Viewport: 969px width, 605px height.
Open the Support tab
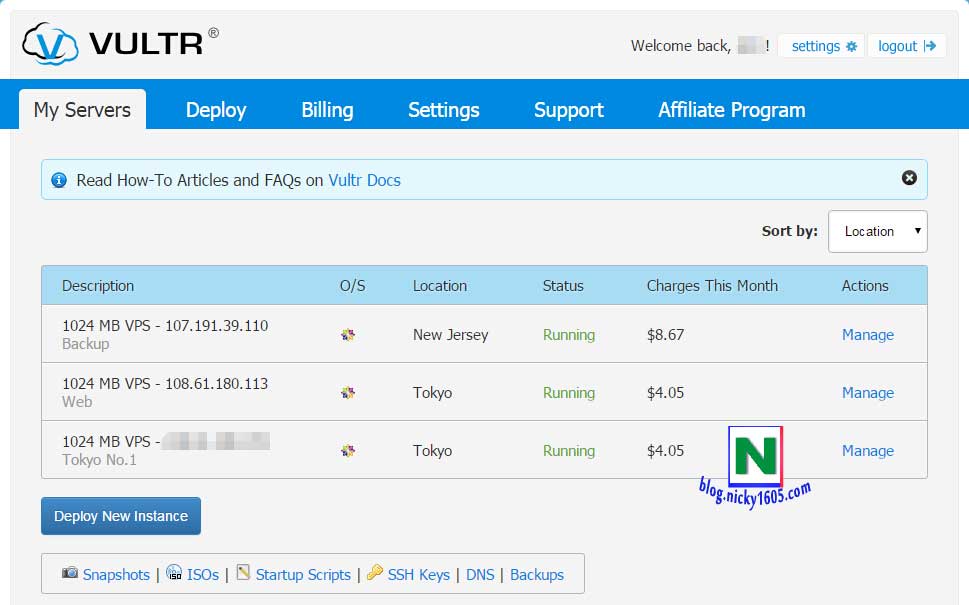568,110
